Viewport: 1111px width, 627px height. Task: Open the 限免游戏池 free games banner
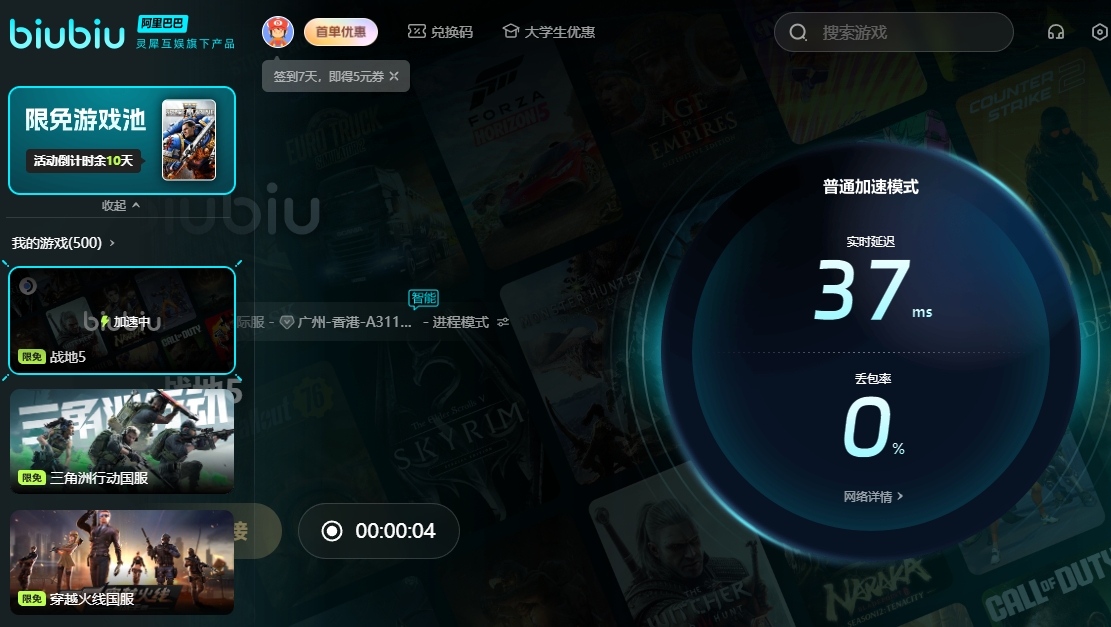coord(122,140)
